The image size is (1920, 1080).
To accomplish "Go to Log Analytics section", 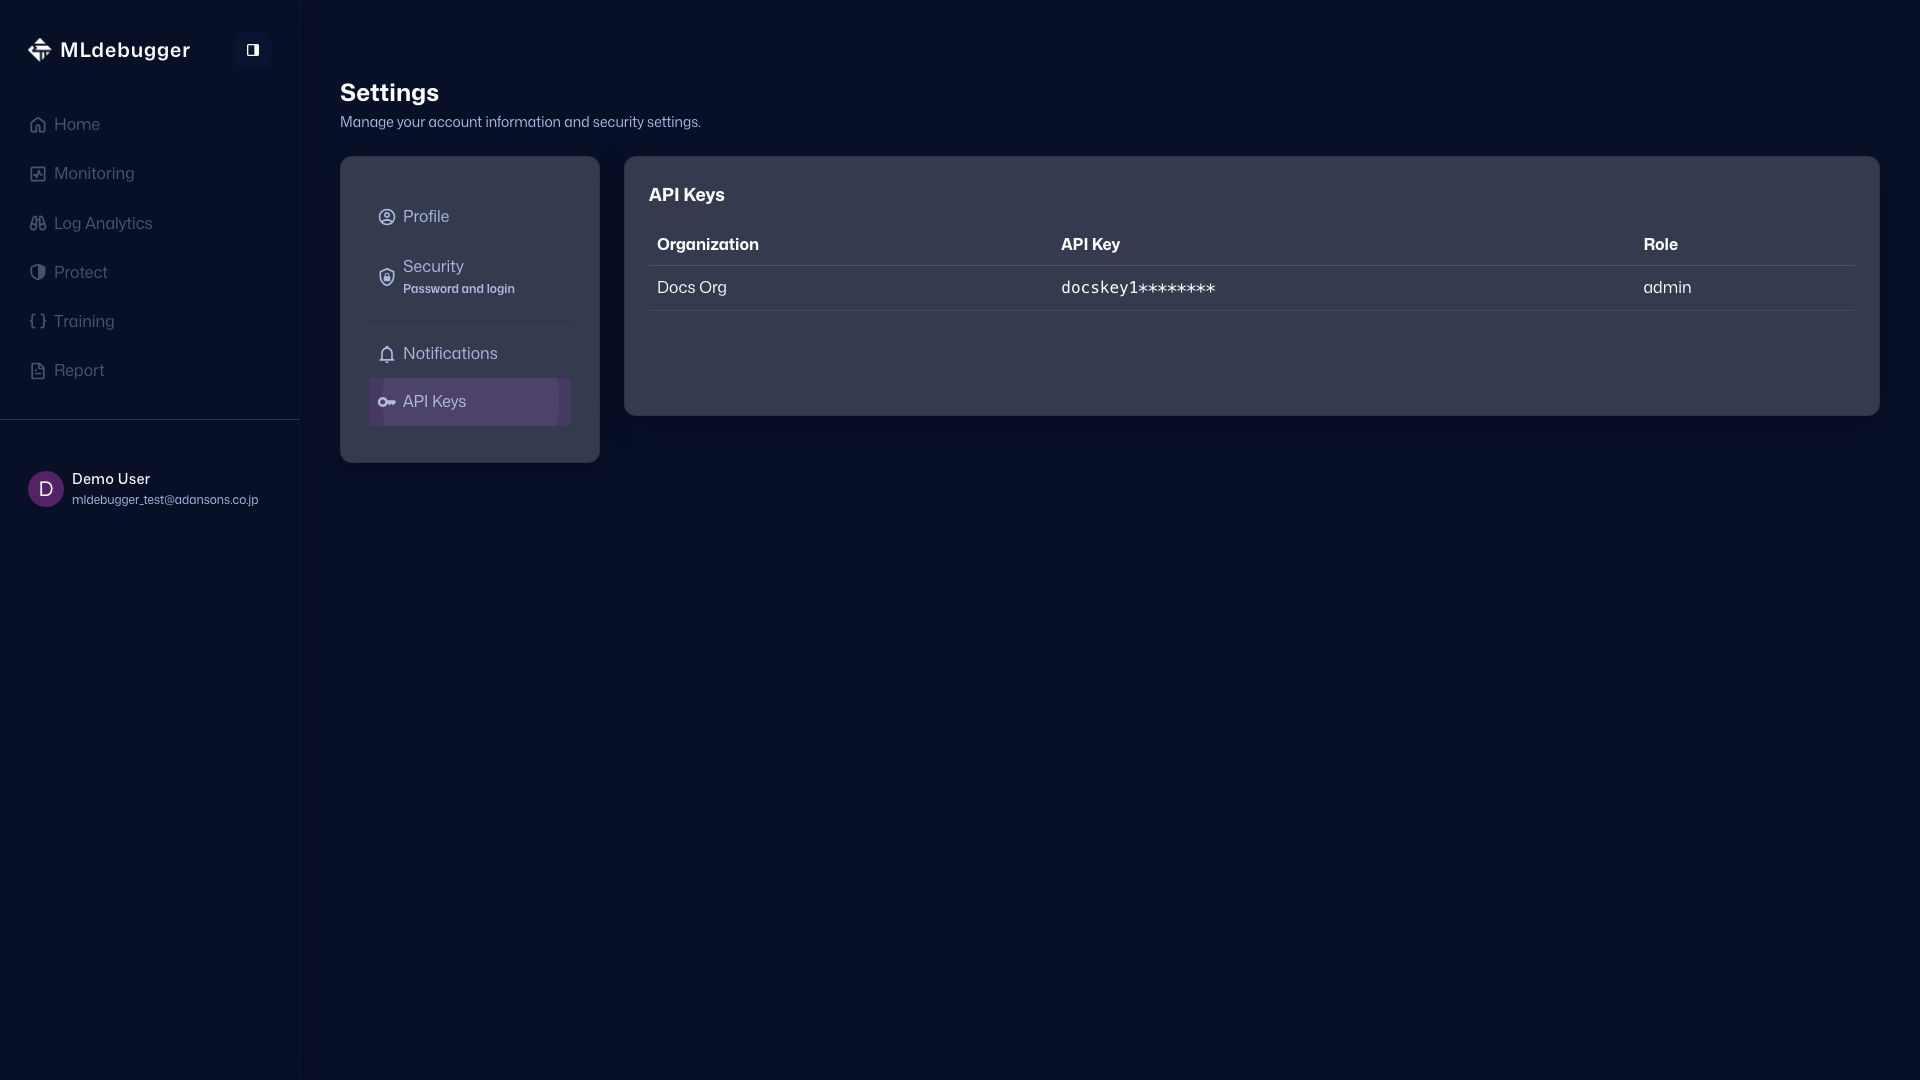I will (x=103, y=224).
